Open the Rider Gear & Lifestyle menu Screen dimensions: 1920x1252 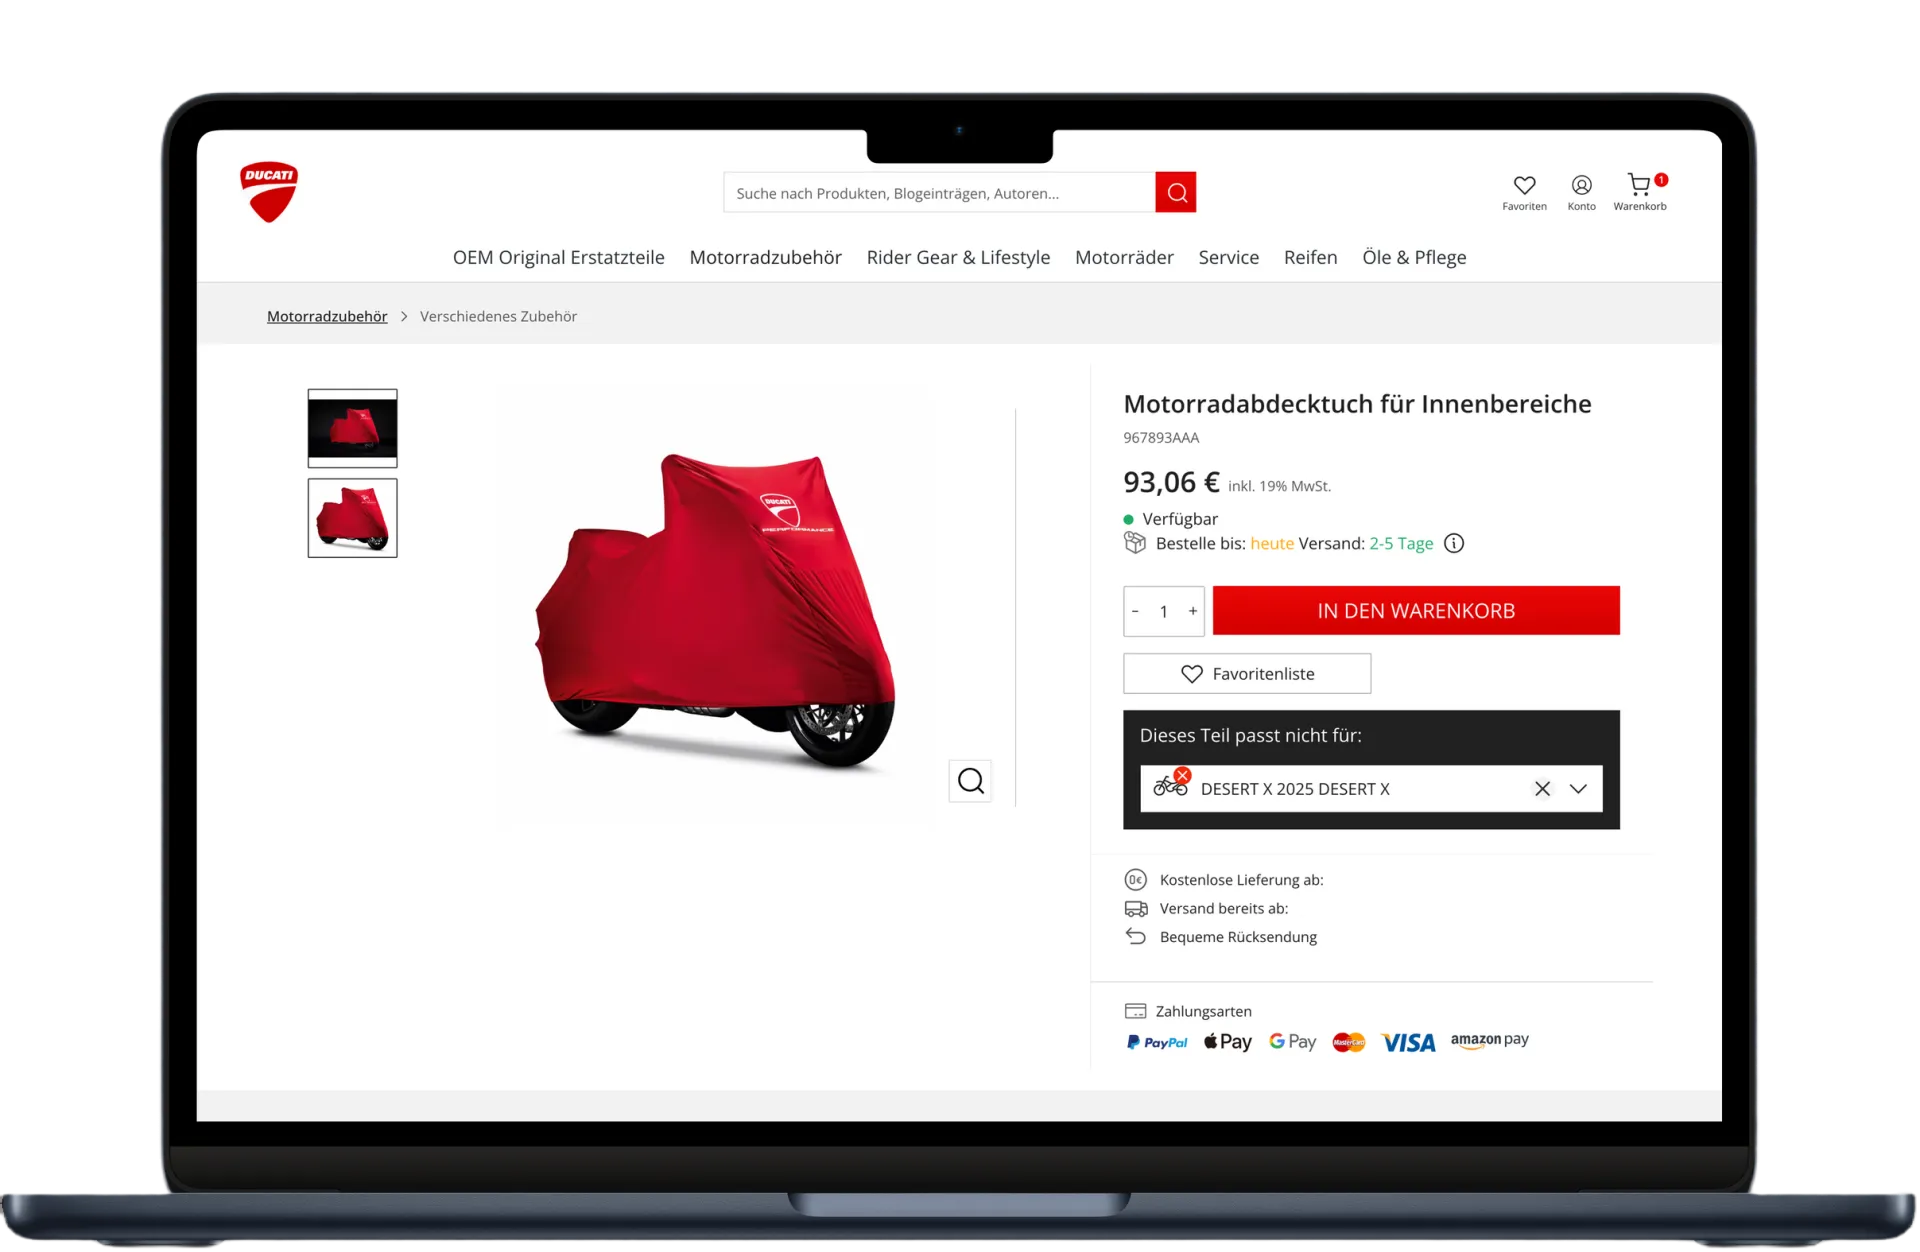tap(958, 257)
